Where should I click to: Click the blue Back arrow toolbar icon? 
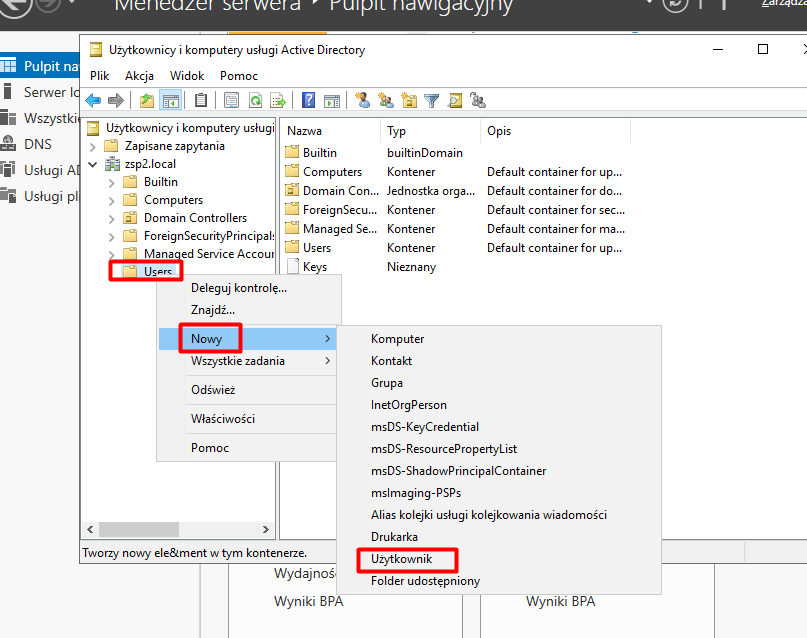click(x=93, y=100)
